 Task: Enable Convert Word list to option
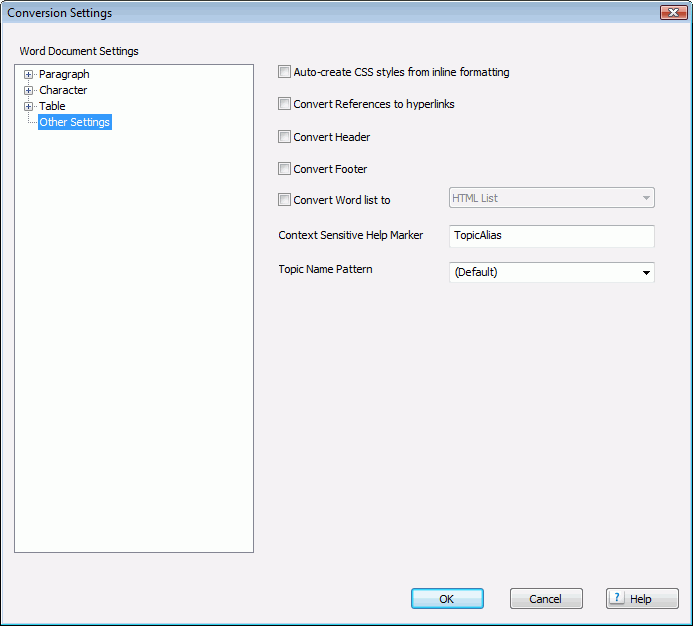[285, 200]
